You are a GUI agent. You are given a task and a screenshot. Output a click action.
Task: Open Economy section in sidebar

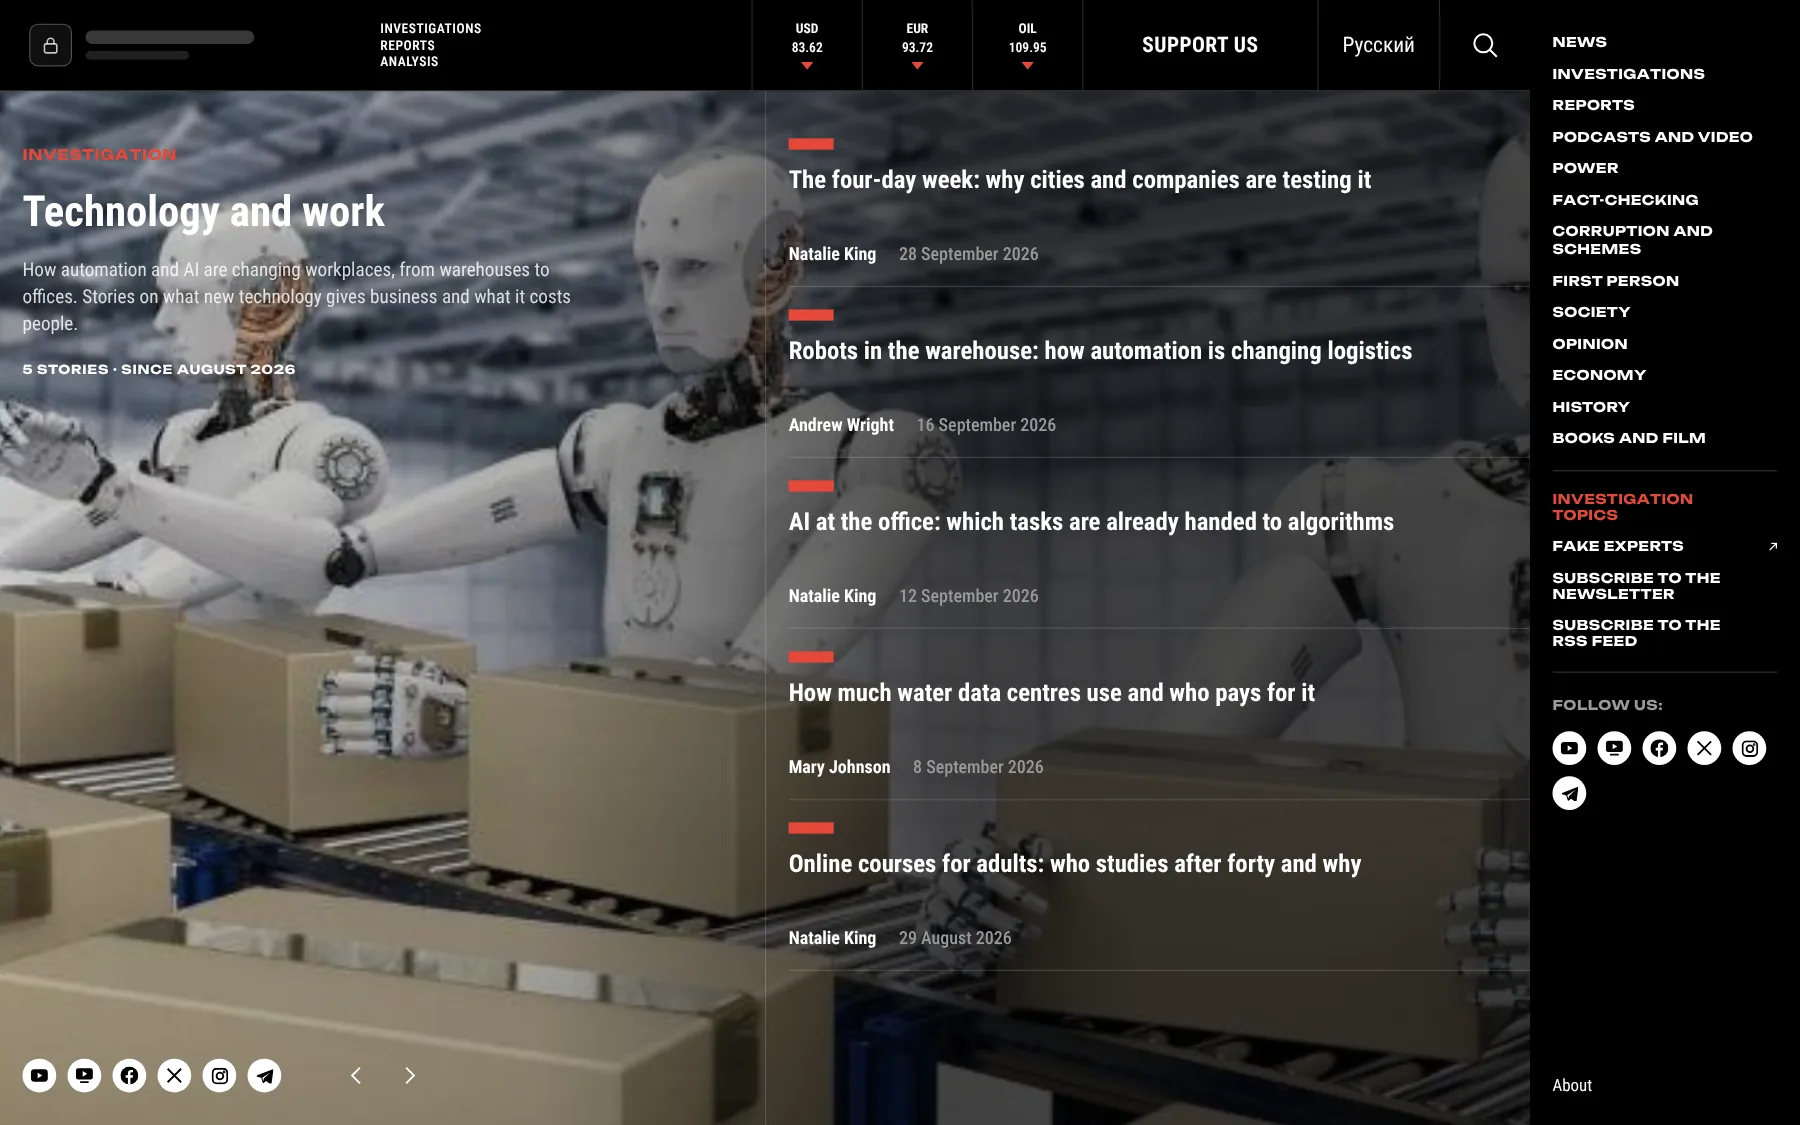1598,375
